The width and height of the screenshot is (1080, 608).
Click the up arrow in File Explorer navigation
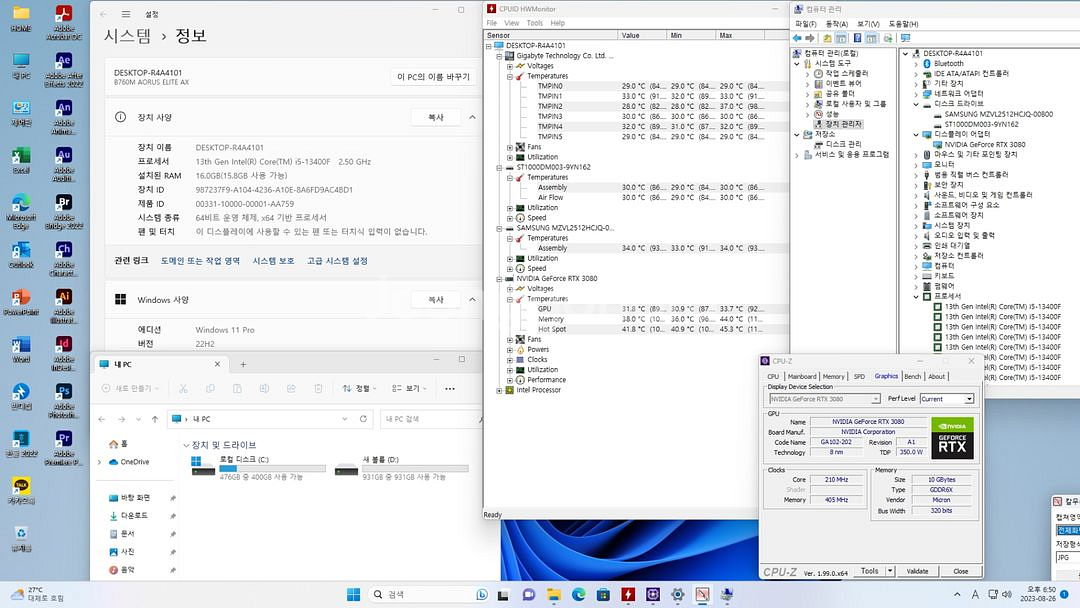155,419
